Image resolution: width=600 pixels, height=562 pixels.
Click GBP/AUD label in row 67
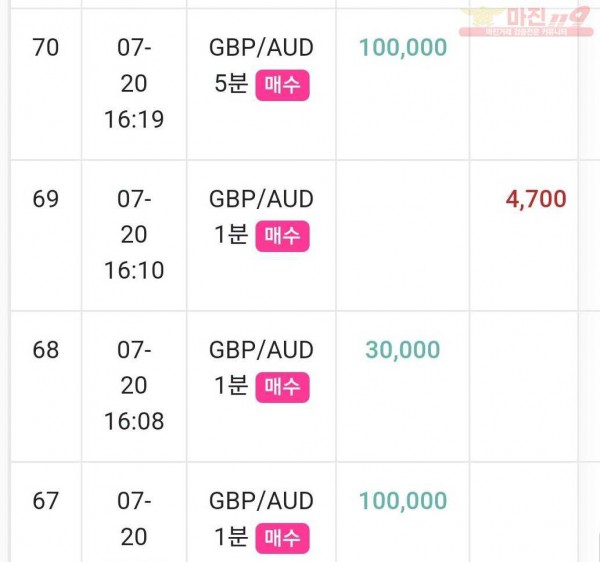click(261, 500)
